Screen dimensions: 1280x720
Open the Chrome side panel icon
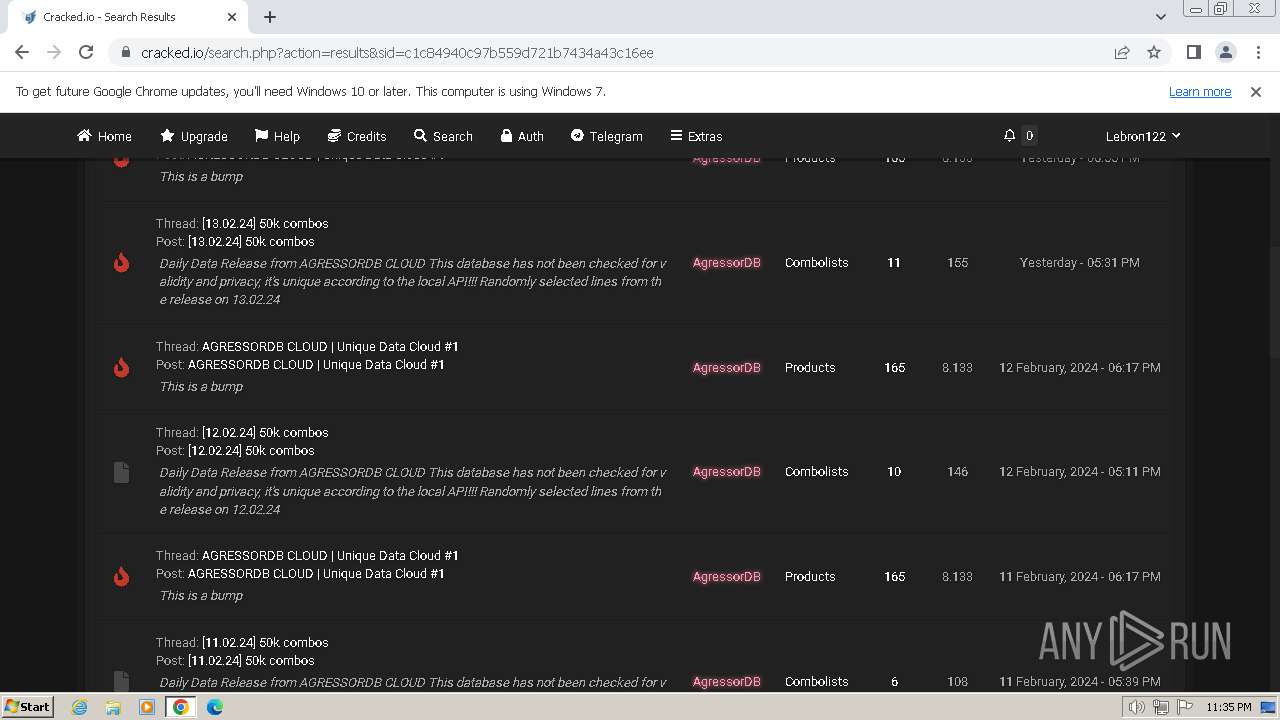[1193, 52]
